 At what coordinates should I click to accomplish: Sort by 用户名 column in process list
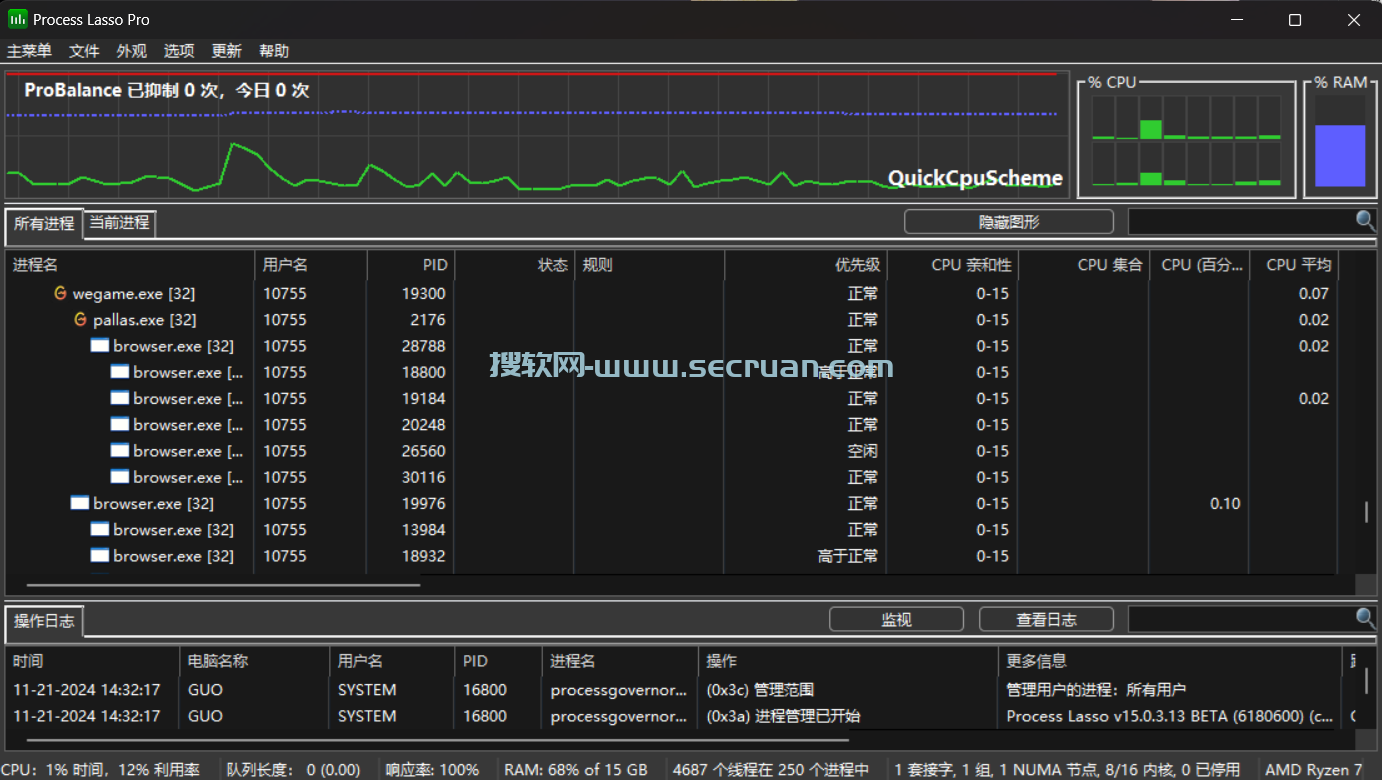tap(311, 265)
